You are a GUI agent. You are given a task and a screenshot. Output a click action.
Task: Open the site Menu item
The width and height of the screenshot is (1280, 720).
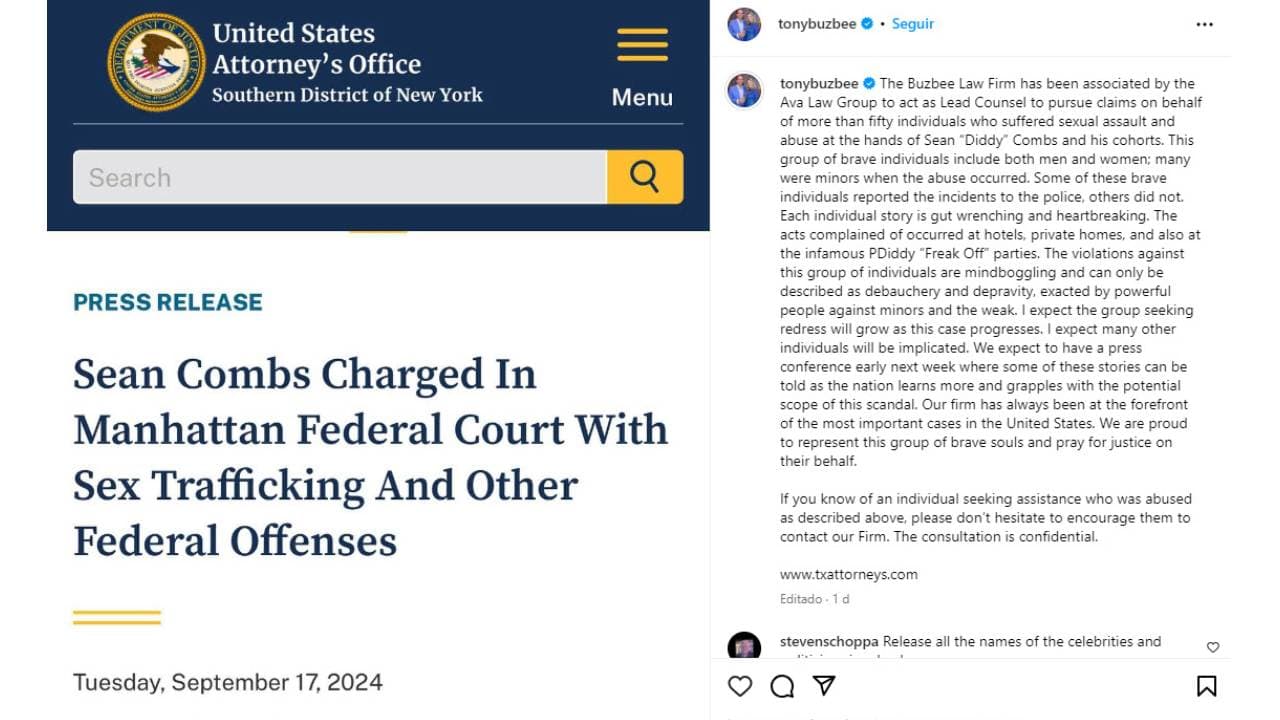641,97
